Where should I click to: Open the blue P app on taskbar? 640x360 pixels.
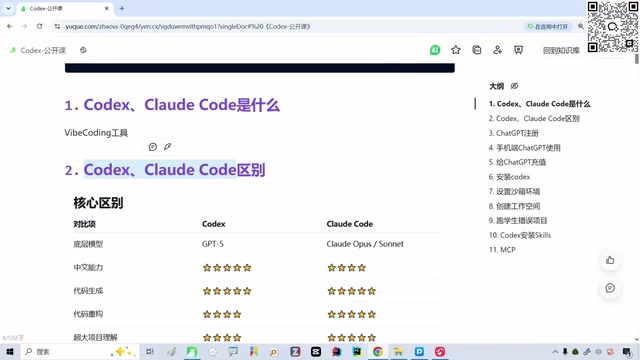coord(419,351)
